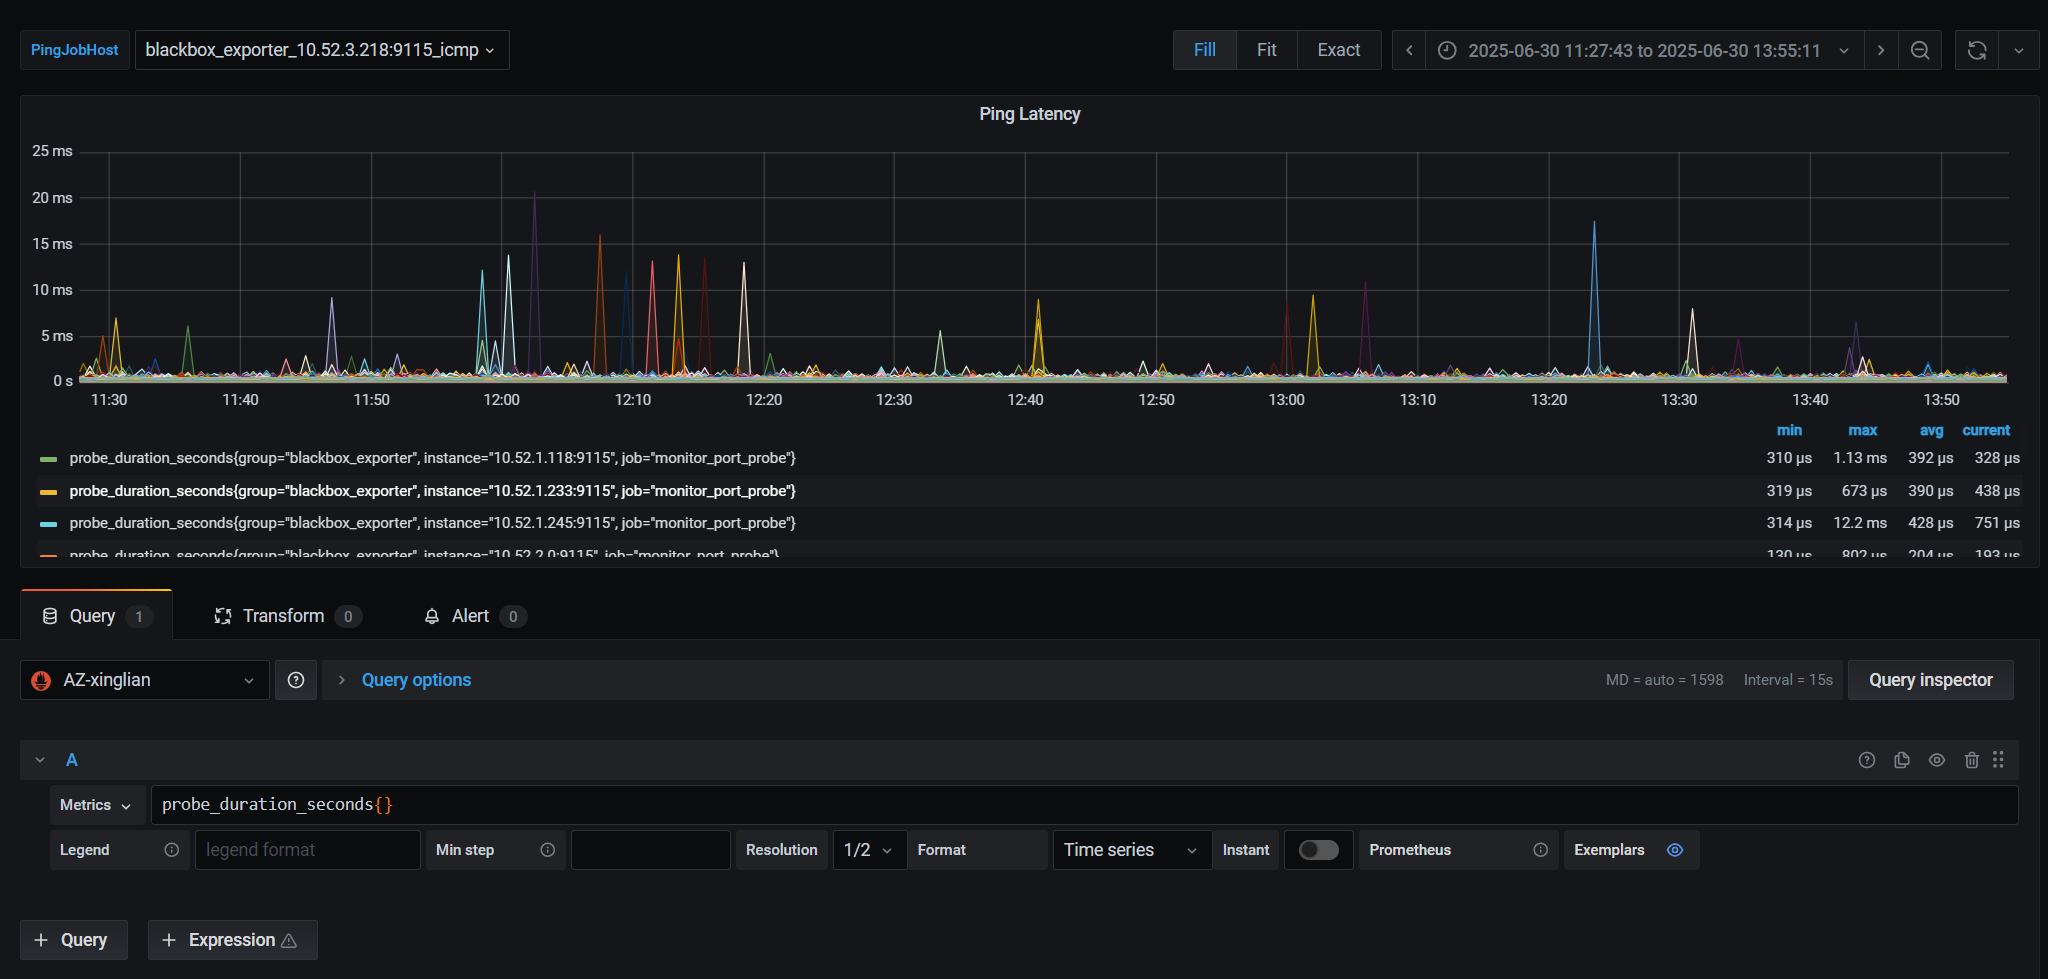Switch to the Transform tab
This screenshot has width=2048, height=979.
pyautogui.click(x=284, y=616)
